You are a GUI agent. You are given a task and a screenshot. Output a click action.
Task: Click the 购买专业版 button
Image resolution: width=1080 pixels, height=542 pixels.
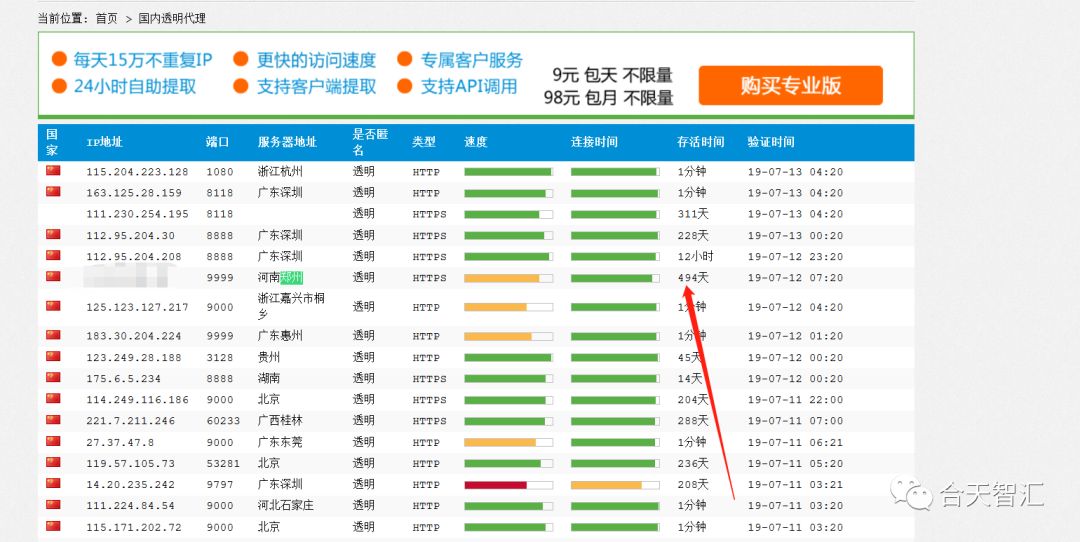pos(791,85)
